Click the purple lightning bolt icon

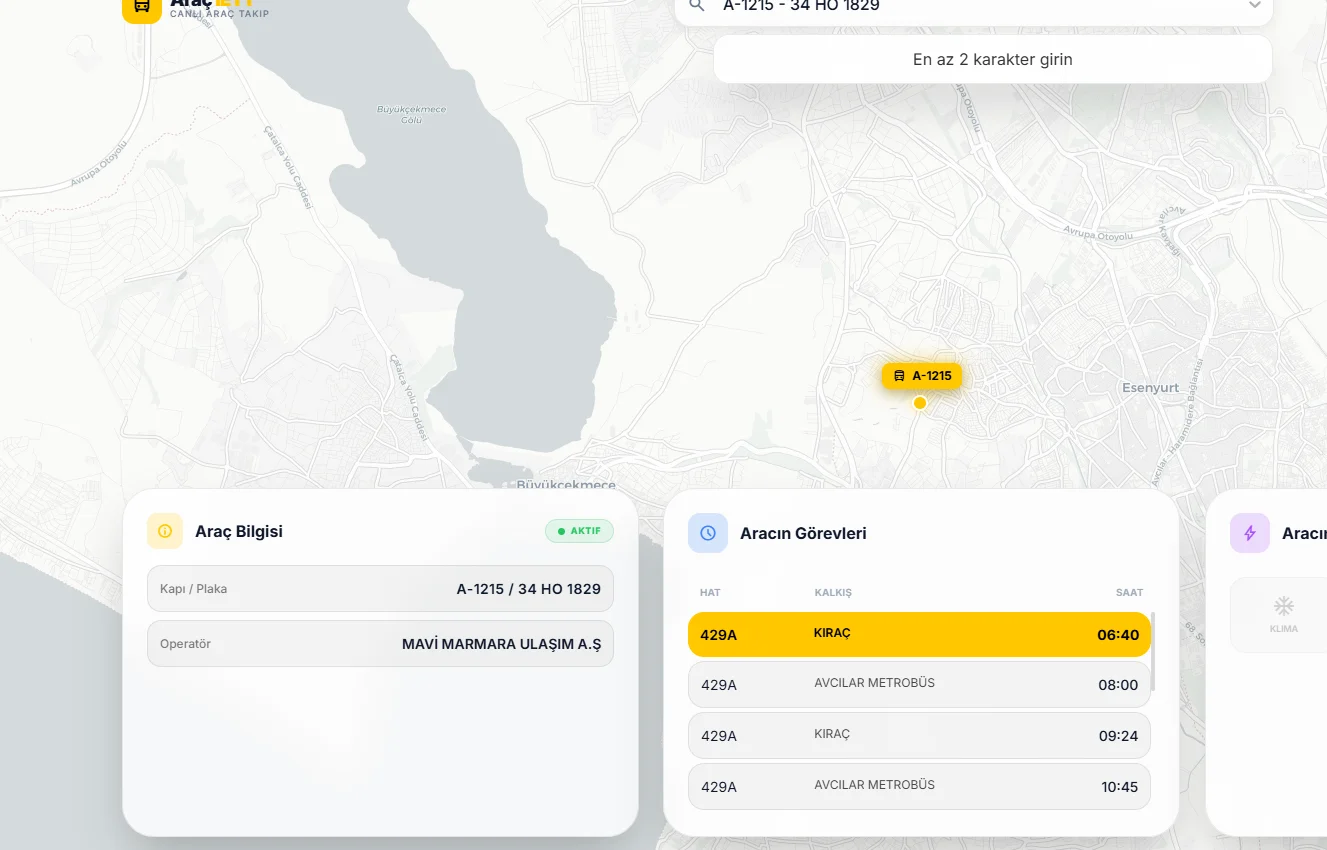click(1249, 533)
